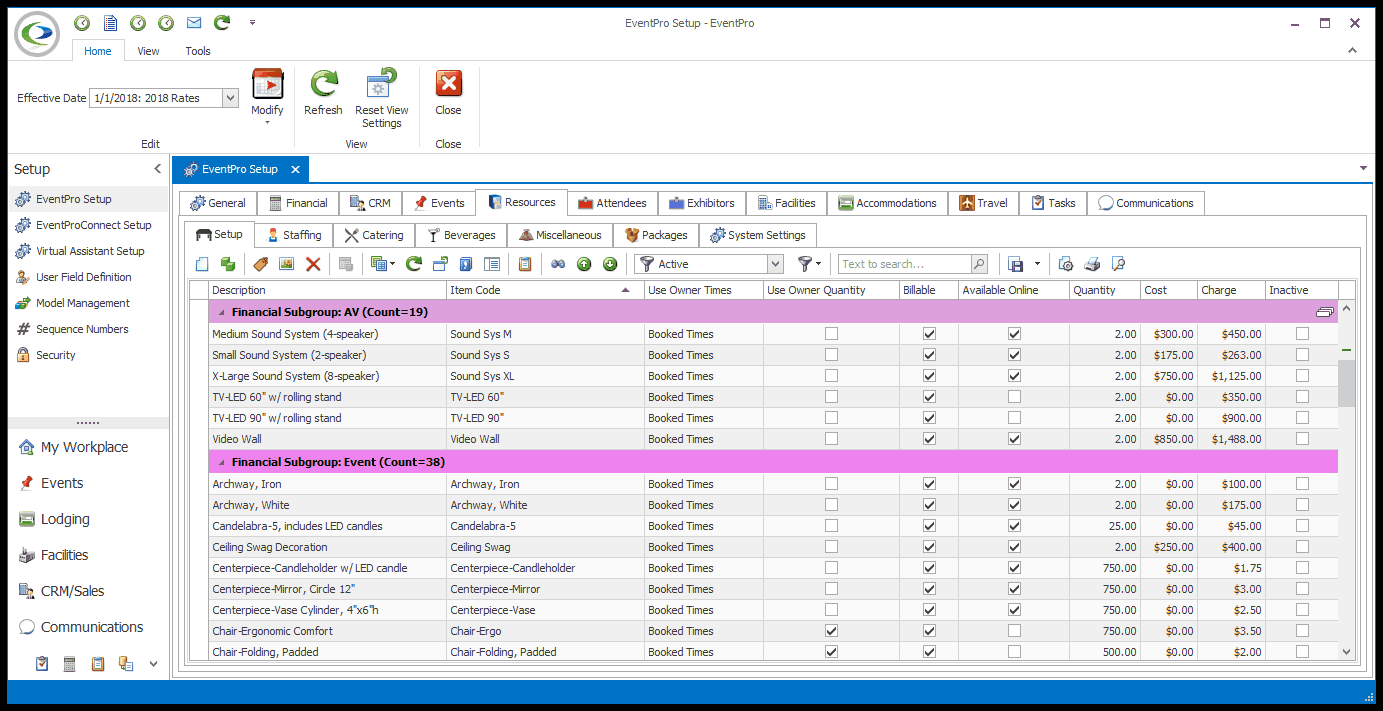Click the picture image toolbar icon
Viewport: 1383px width, 711px height.
click(x=286, y=264)
